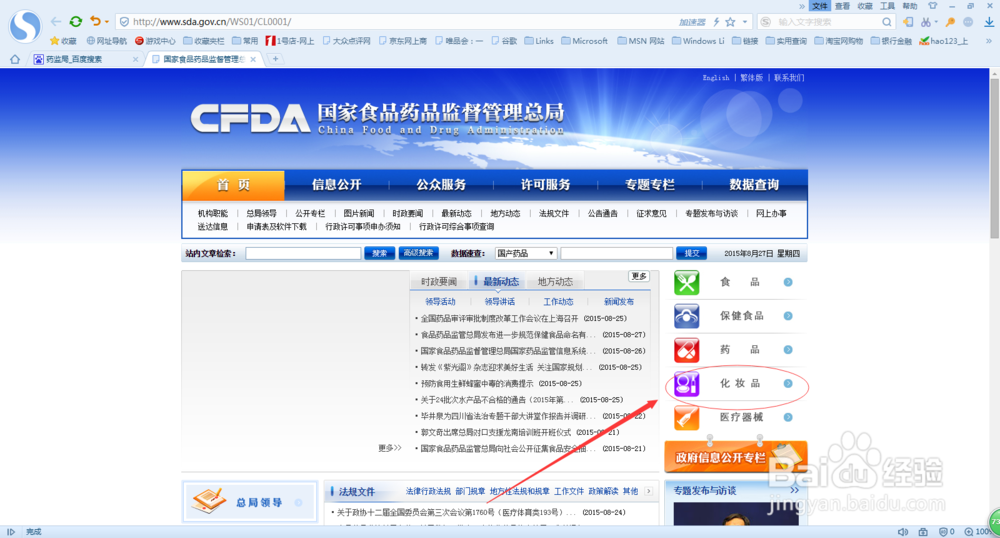
Task: Go back with the browser back arrow
Action: (56, 22)
